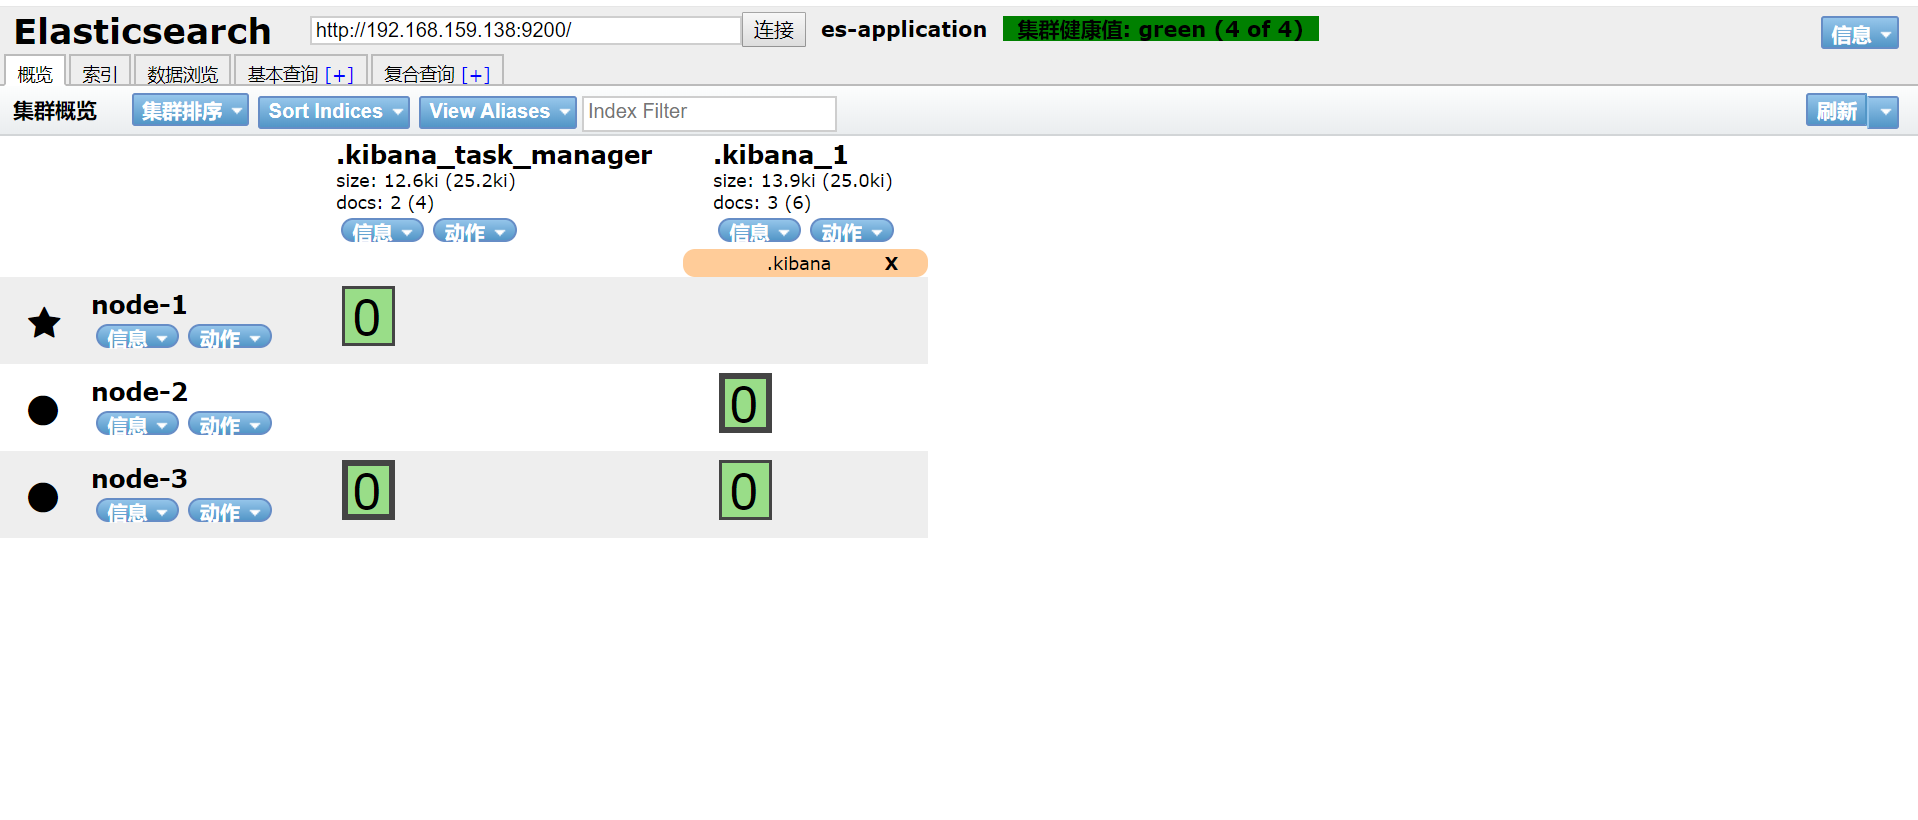This screenshot has height=820, width=1918.
Task: Open 动作 dropdown for node-2
Action: tap(230, 424)
